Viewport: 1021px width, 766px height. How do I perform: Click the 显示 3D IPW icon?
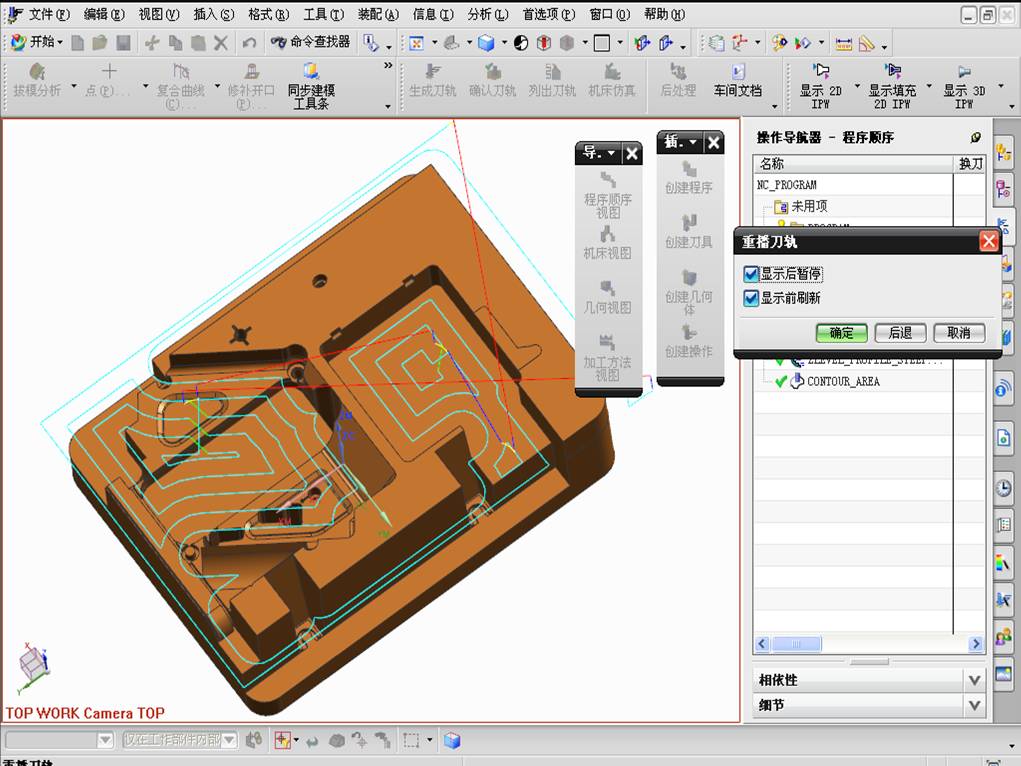coord(964,71)
